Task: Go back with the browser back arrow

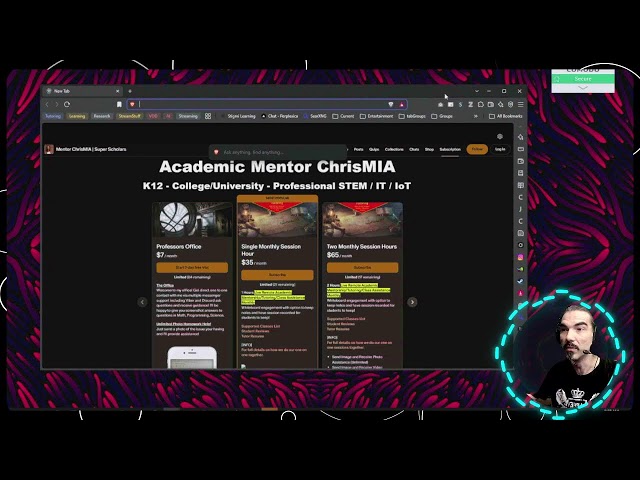Action: pyautogui.click(x=47, y=104)
